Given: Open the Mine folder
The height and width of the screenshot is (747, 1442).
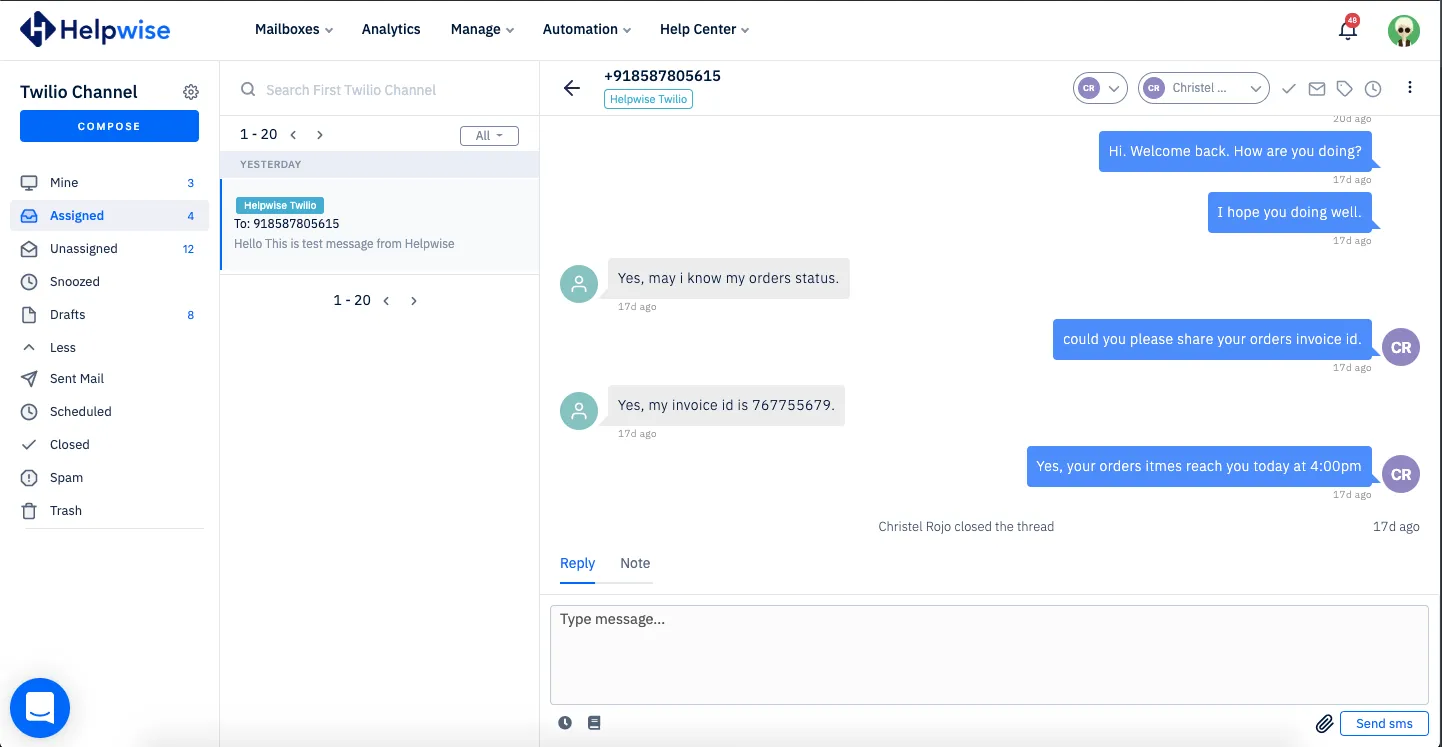Looking at the screenshot, I should [x=109, y=183].
